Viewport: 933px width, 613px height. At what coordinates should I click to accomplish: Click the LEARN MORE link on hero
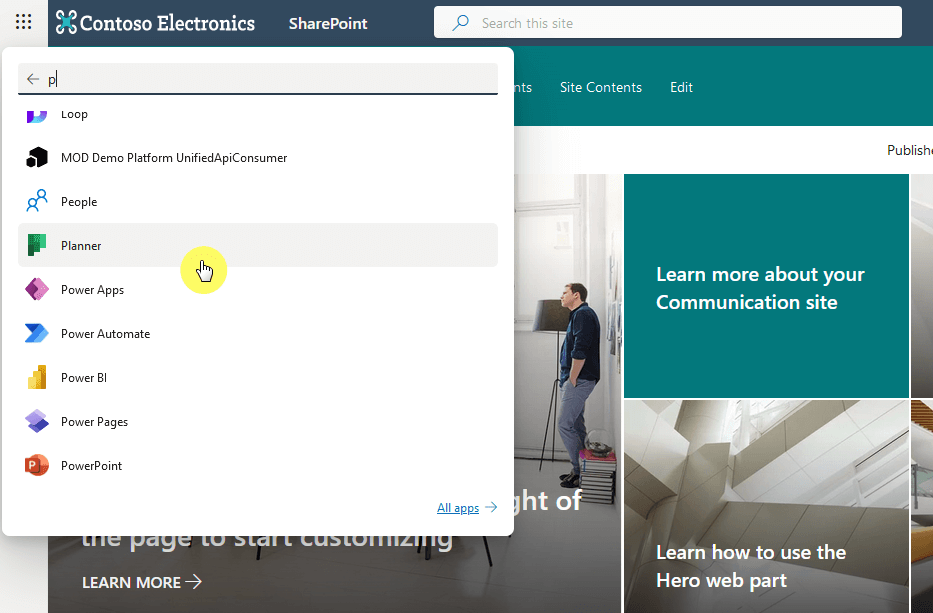pyautogui.click(x=142, y=582)
